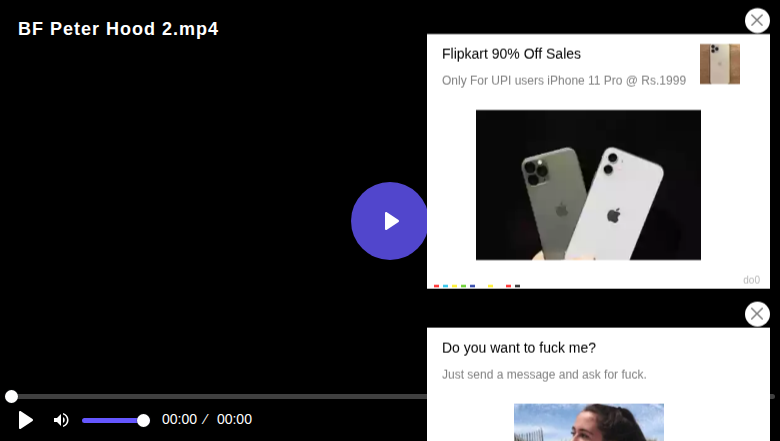Open the large two-iPhones ad image

[x=588, y=185]
